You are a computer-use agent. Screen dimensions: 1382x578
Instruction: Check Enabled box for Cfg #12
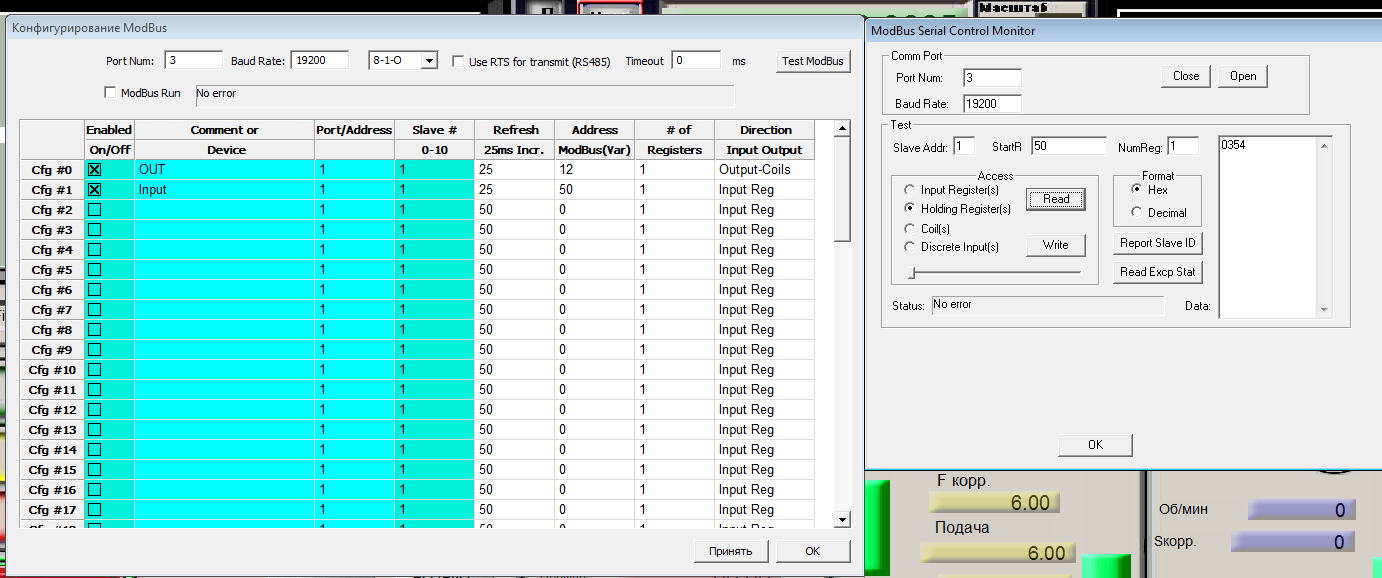pyautogui.click(x=95, y=410)
